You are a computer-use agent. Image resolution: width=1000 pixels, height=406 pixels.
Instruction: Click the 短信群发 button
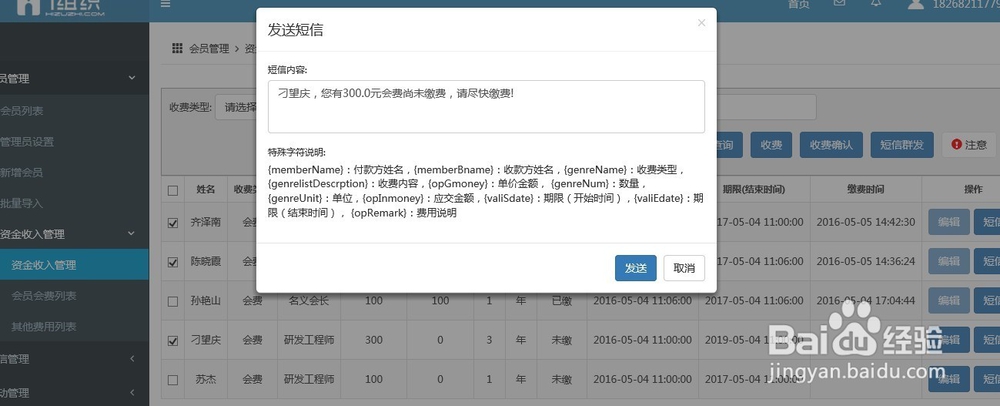[x=902, y=145]
